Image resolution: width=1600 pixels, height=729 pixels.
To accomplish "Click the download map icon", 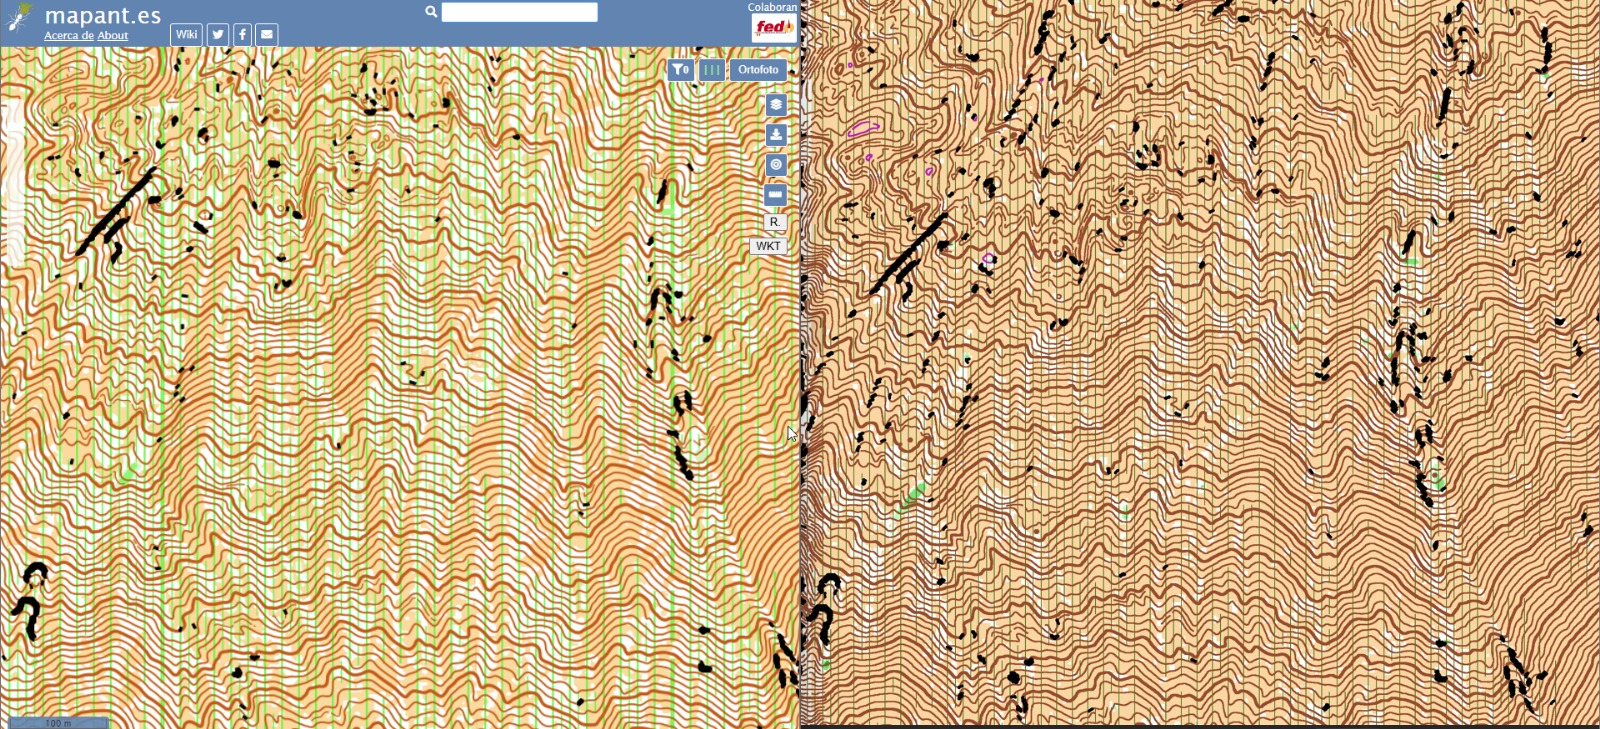I will (776, 135).
